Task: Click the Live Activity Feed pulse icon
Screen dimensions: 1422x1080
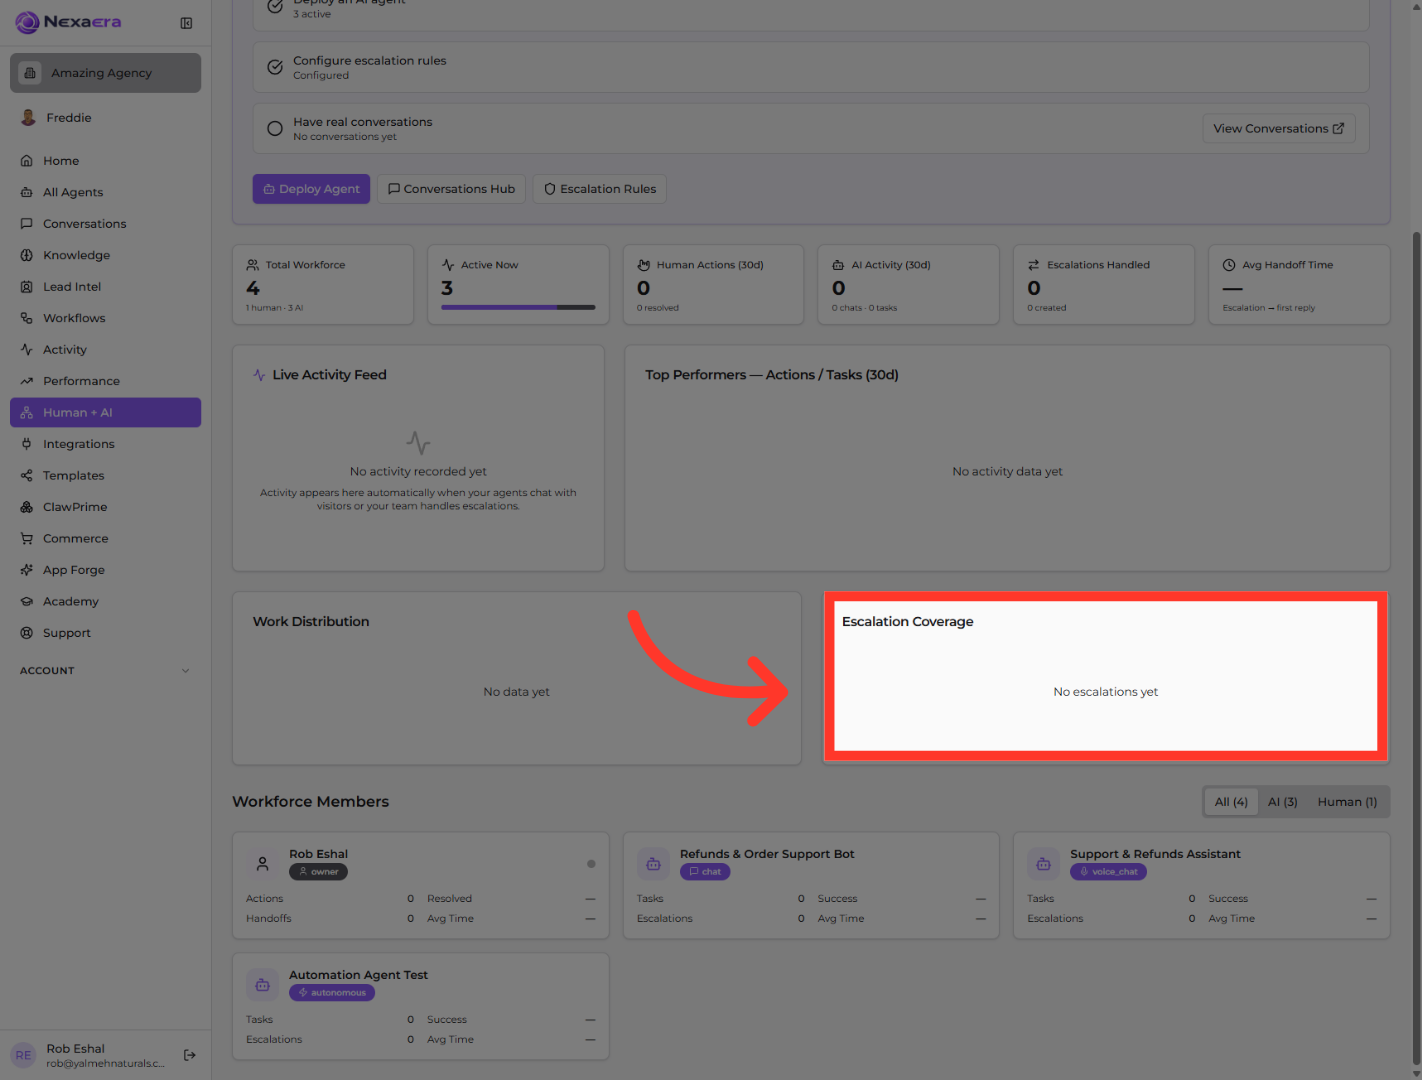Action: 259,375
